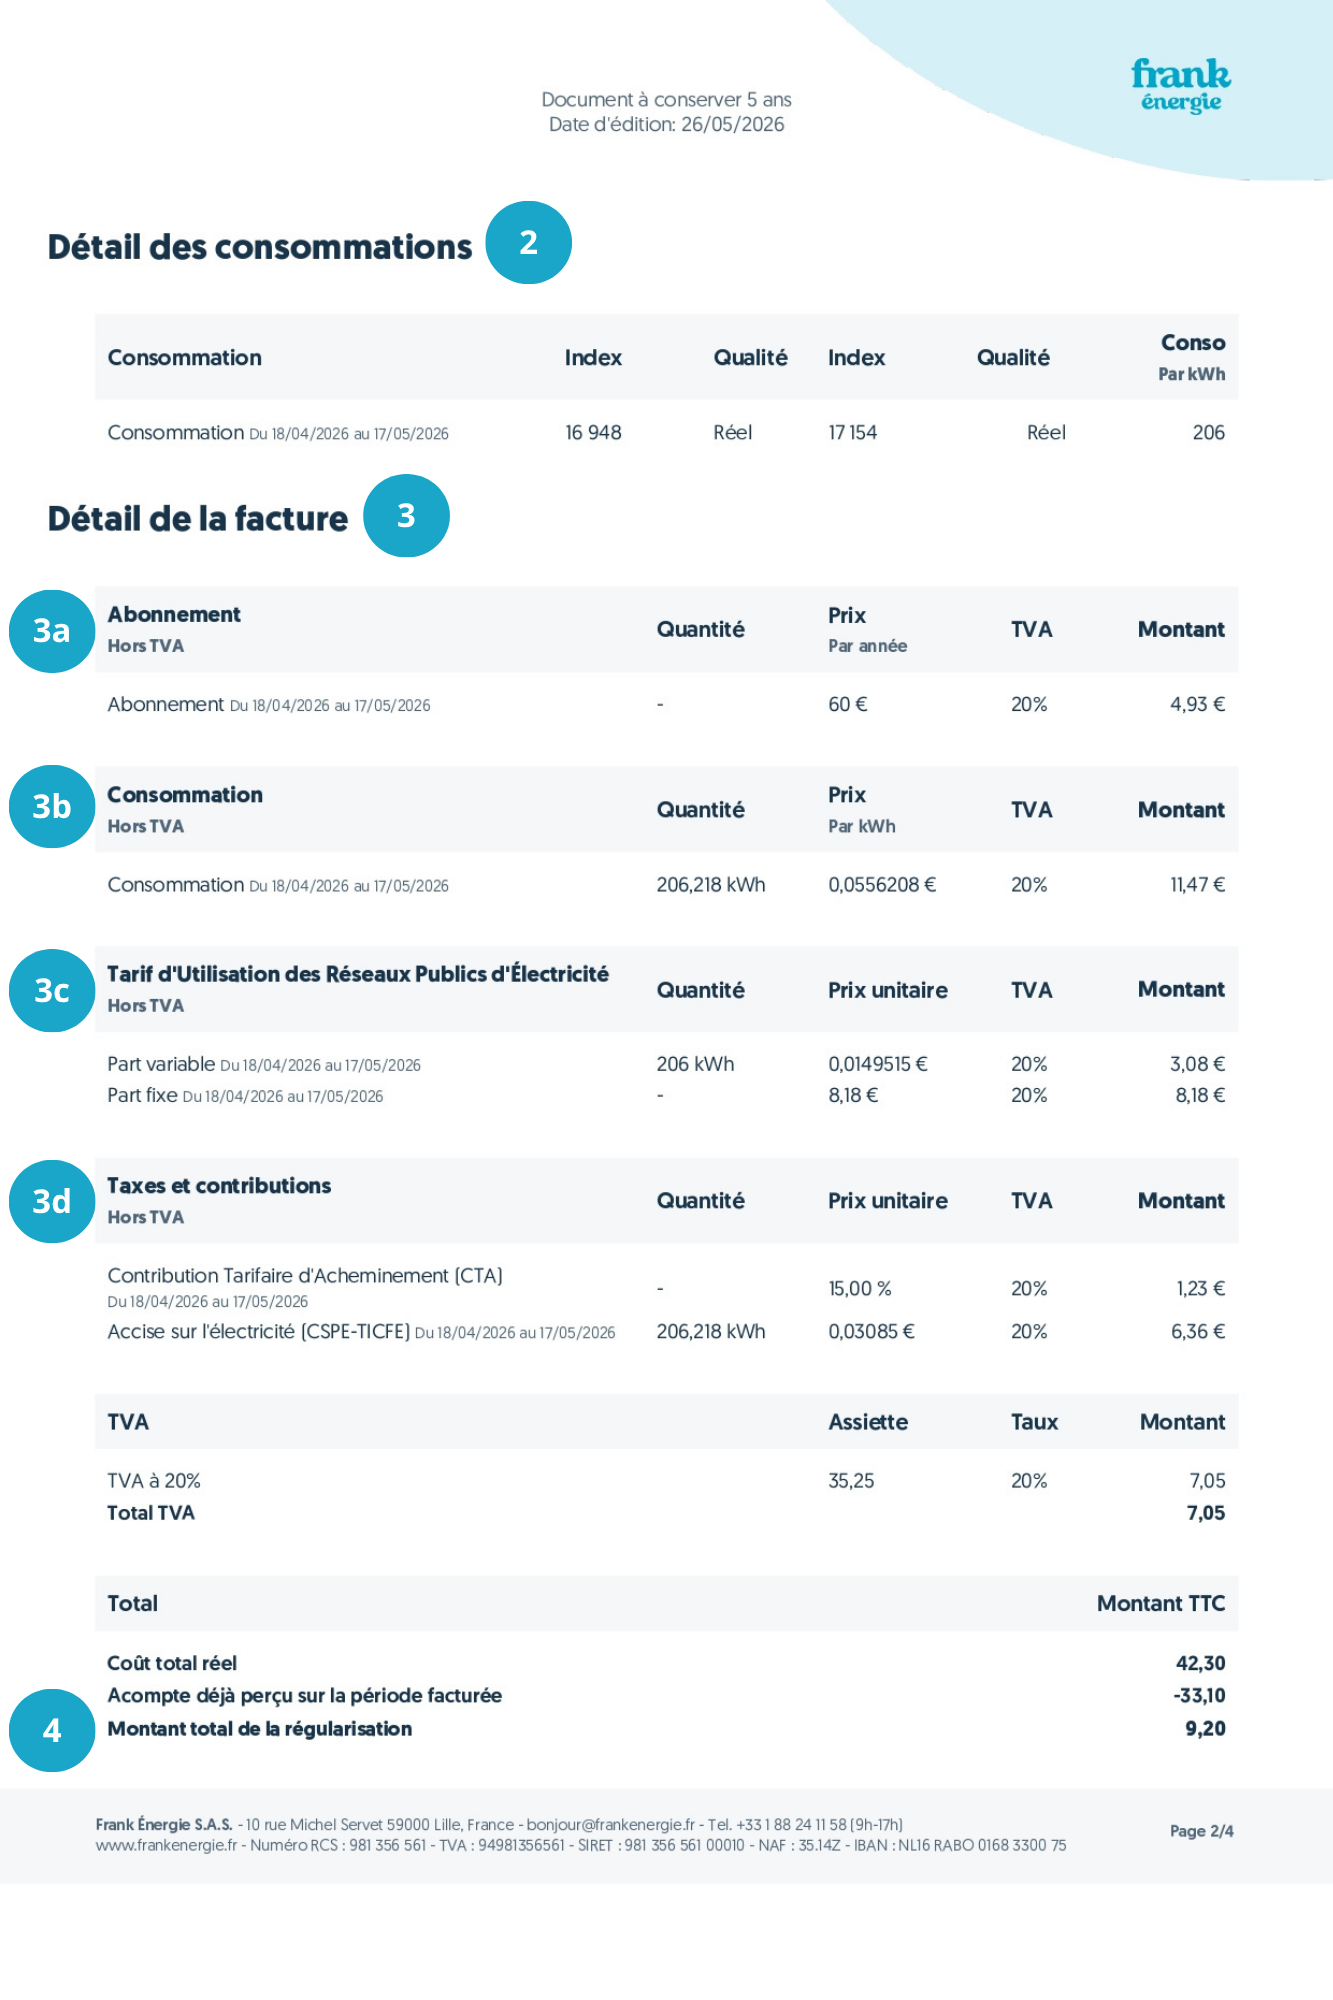Click the Abonnement amount 4,93 €
The image size is (1333, 2000).
pyautogui.click(x=1197, y=704)
